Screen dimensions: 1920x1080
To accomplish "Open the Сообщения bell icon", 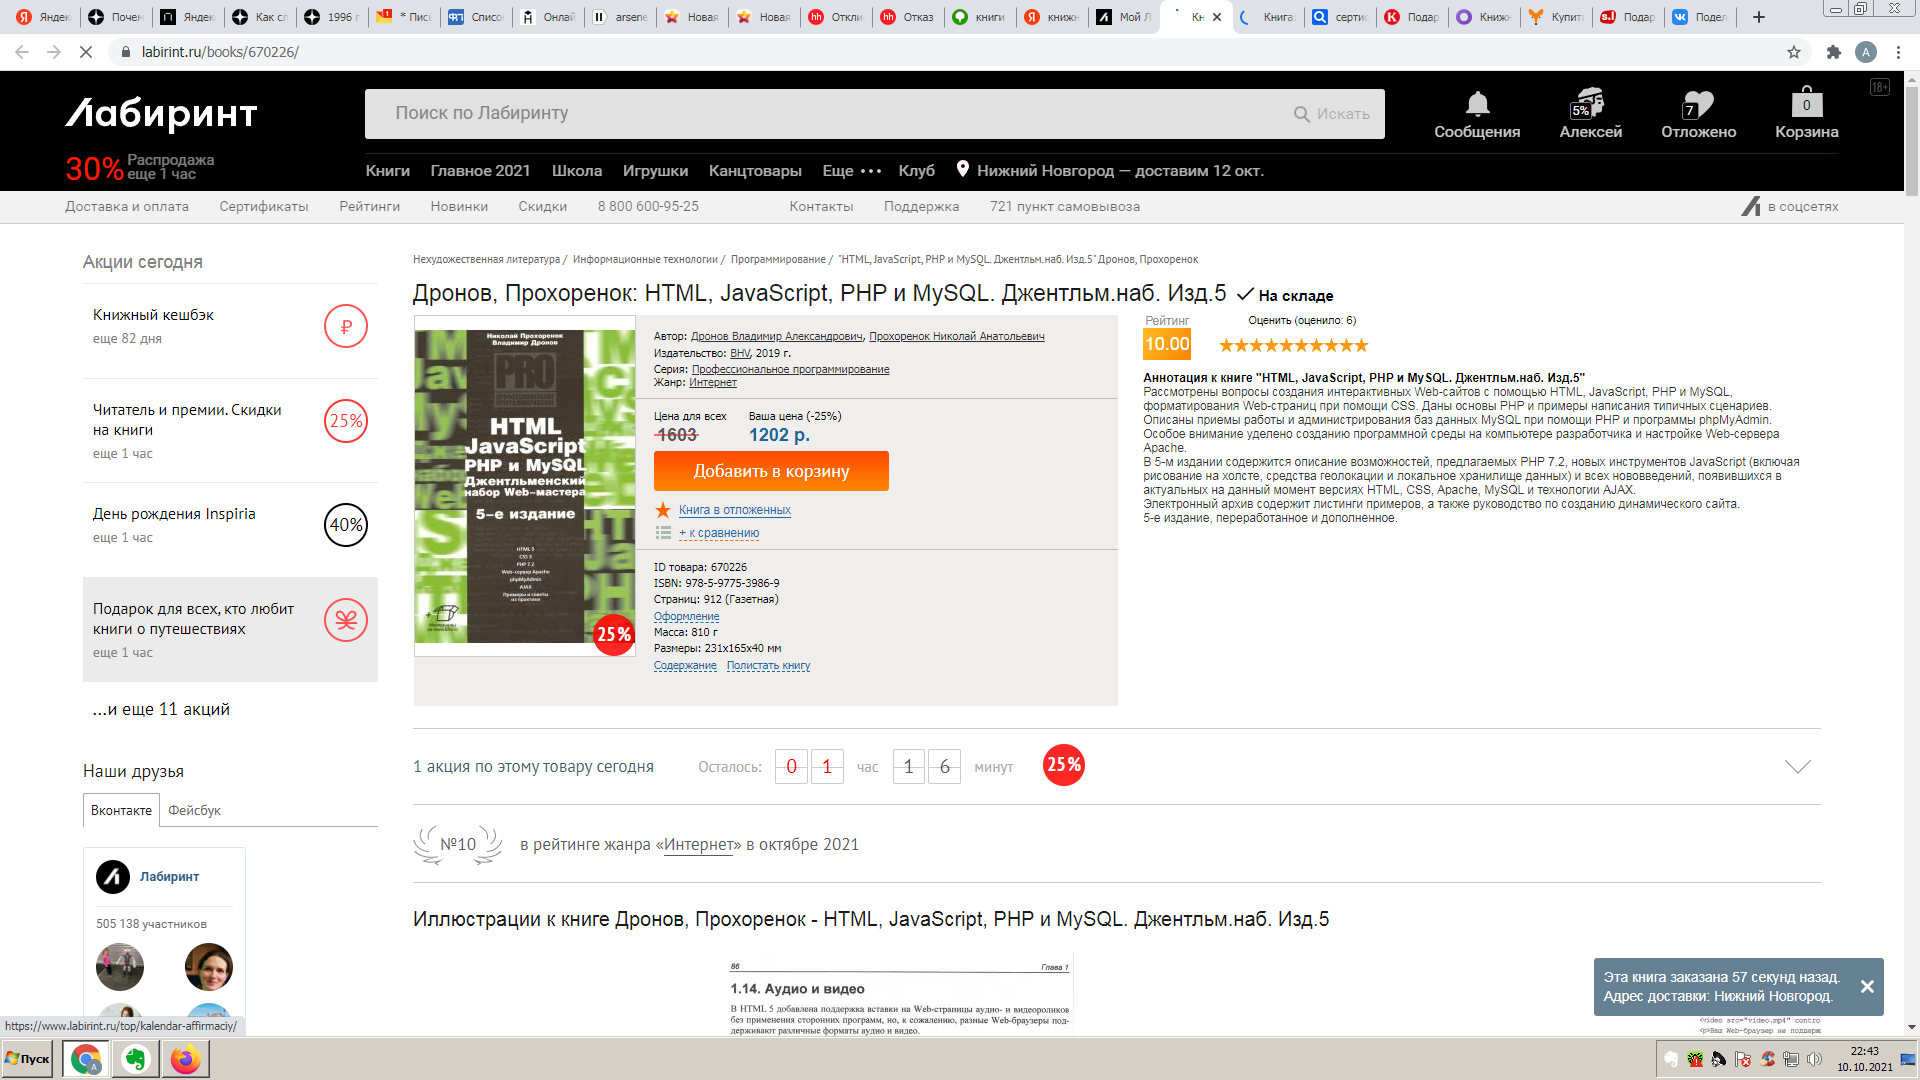I will coord(1477,104).
